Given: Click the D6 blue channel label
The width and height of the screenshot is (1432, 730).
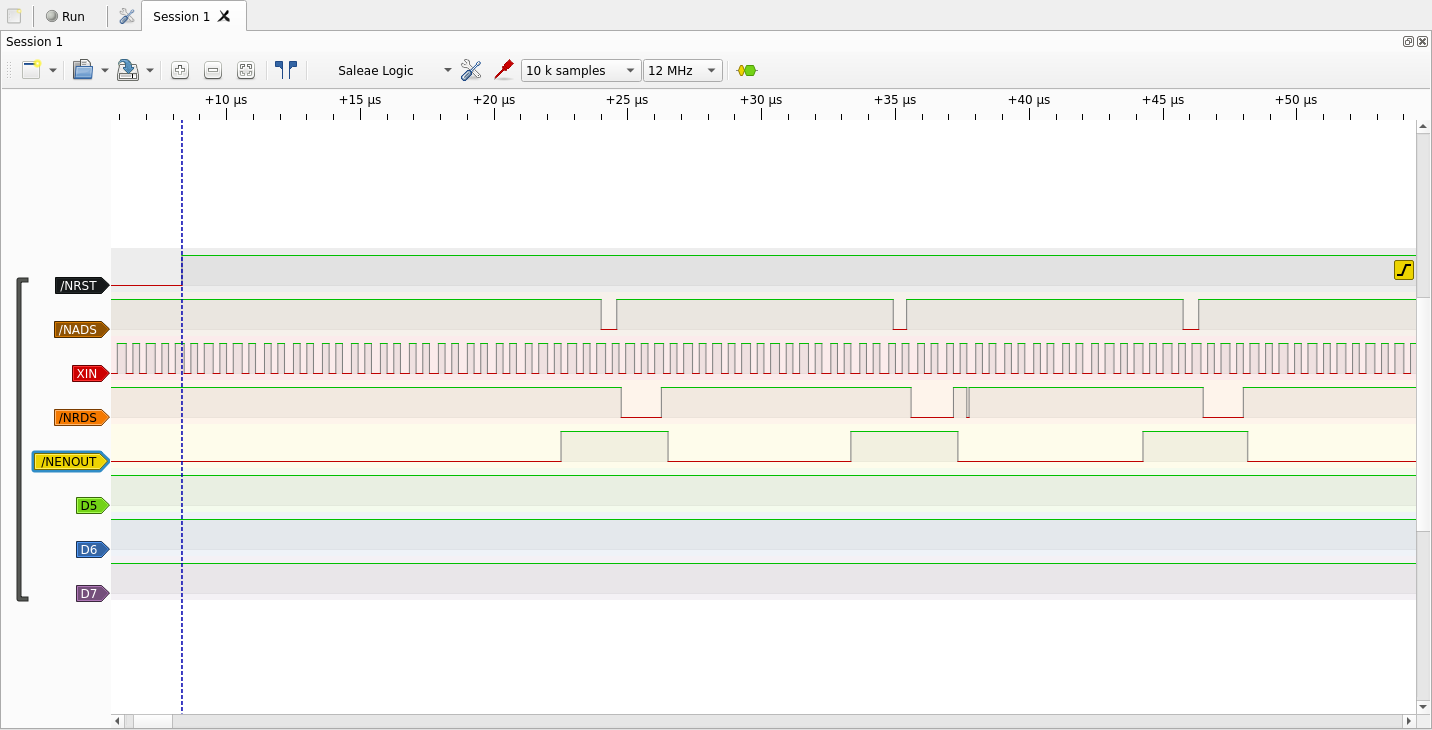Looking at the screenshot, I should click(x=90, y=550).
